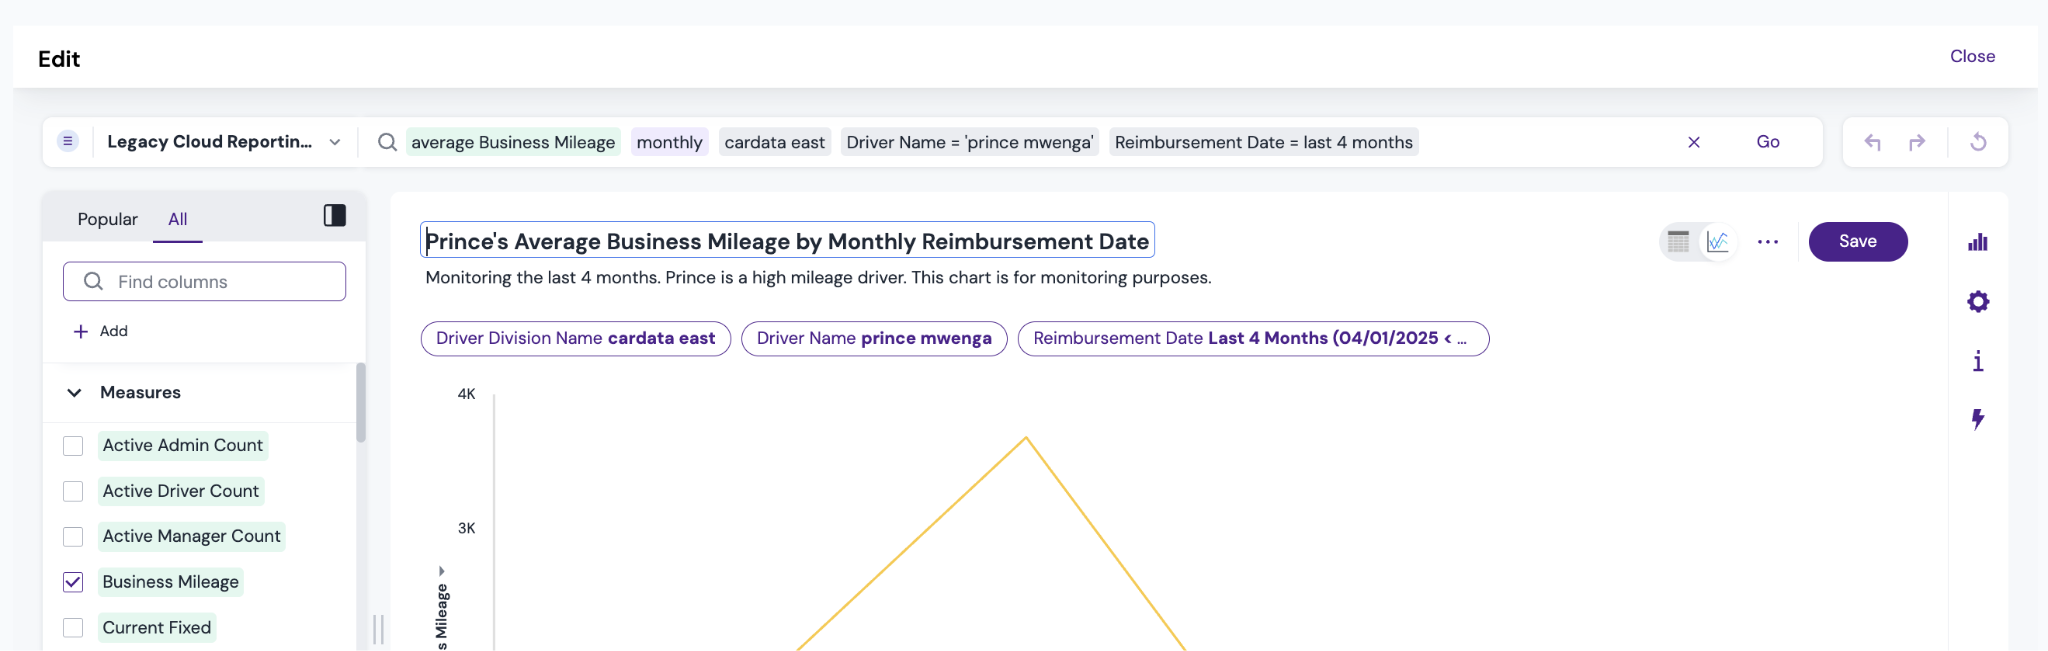Collapse the Measures section
The width and height of the screenshot is (2048, 651).
[x=74, y=392]
